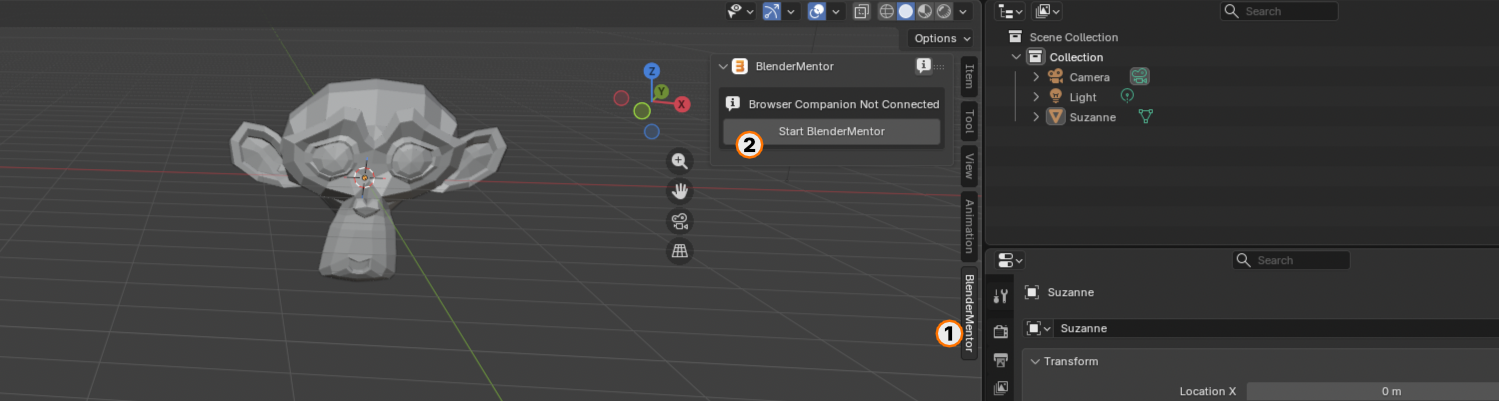Toggle viewport gizmos display
This screenshot has width=1499, height=401.
(x=772, y=11)
